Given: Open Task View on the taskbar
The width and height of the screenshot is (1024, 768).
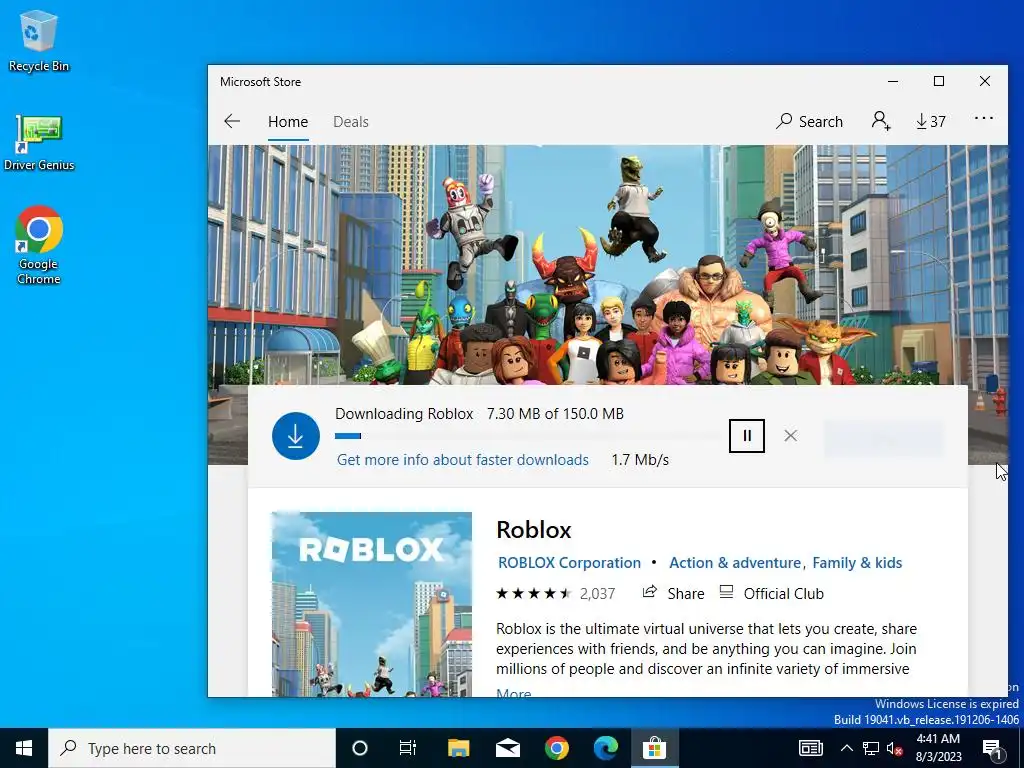Looking at the screenshot, I should [x=408, y=748].
